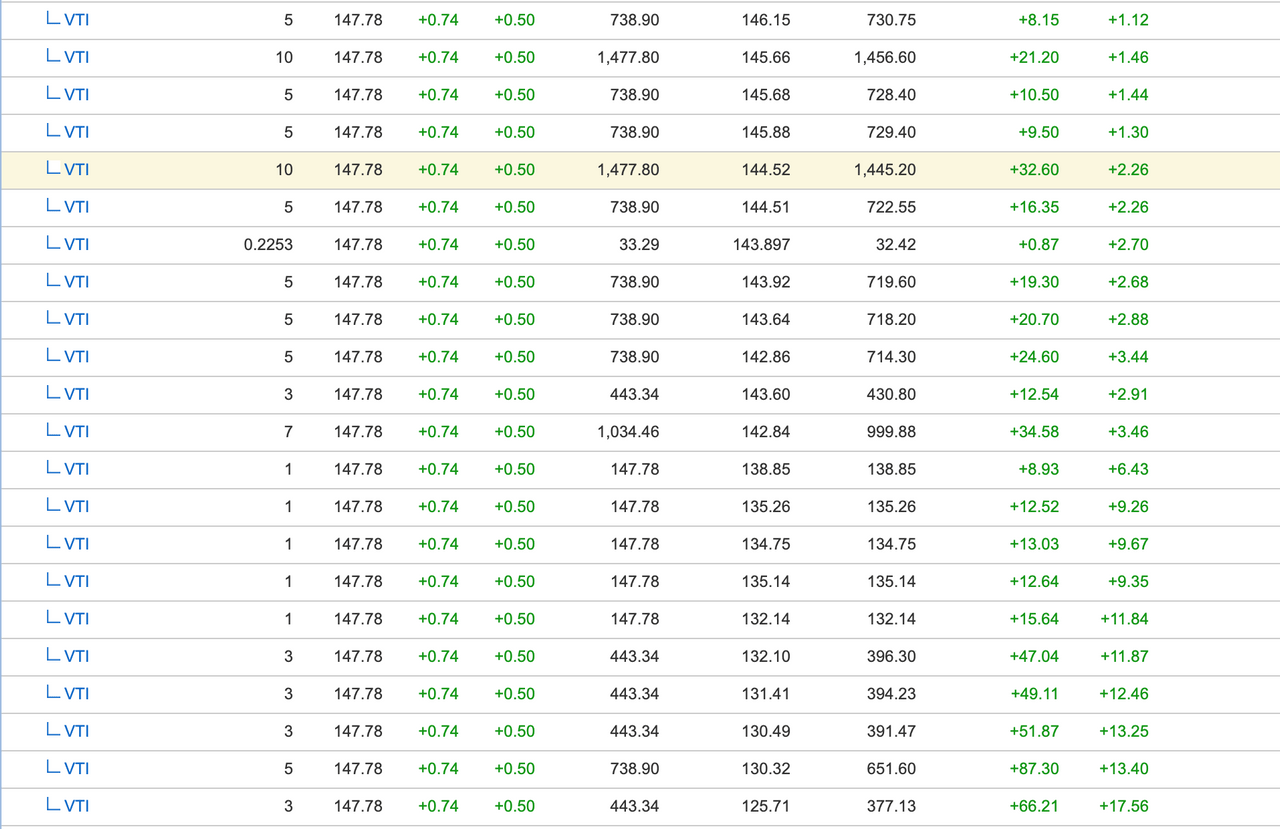Screen dimensions: 1280x829
Task: Click the gain percentage +13.25
Action: 1124,731
